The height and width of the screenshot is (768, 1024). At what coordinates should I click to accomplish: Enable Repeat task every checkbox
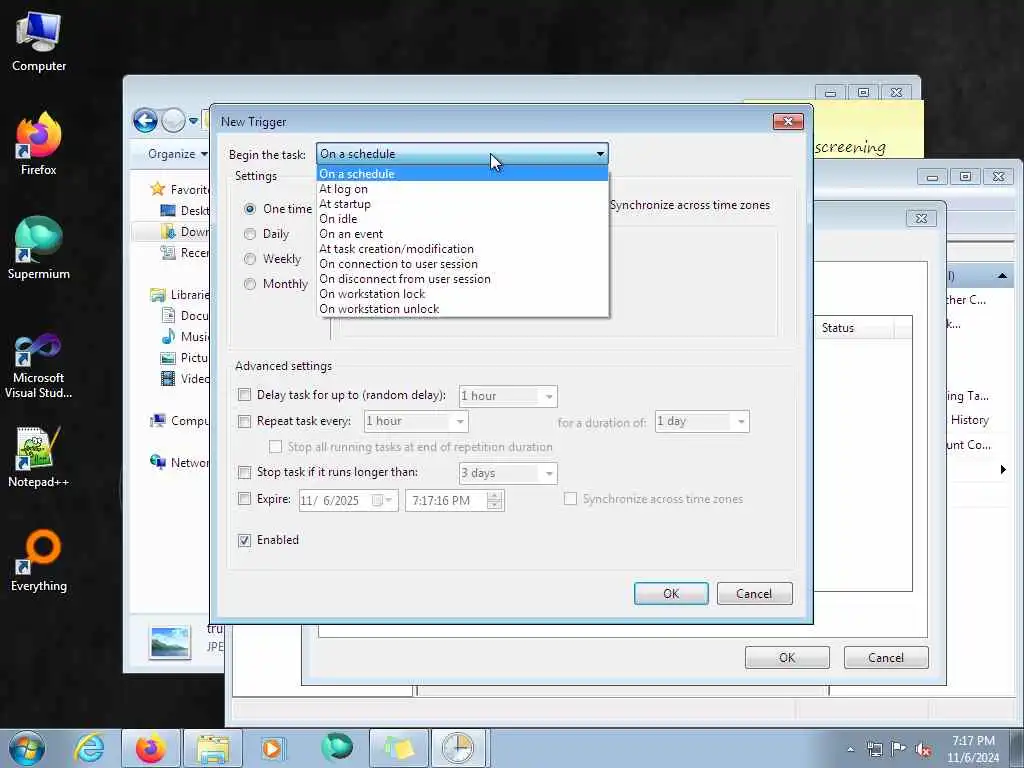coord(244,421)
